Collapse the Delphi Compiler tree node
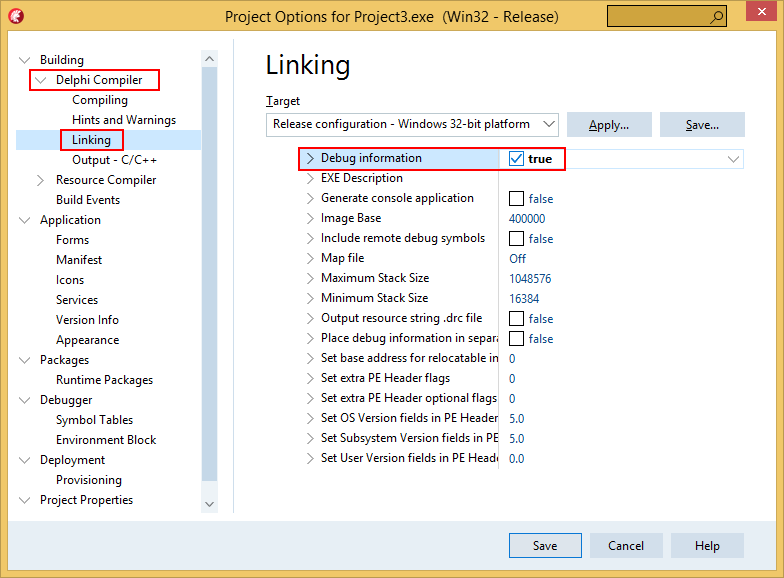The image size is (784, 578). 40,80
